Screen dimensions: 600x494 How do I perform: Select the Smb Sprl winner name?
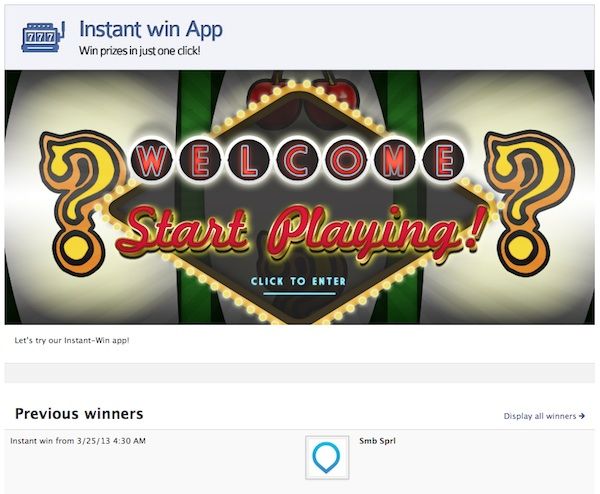(x=378, y=441)
